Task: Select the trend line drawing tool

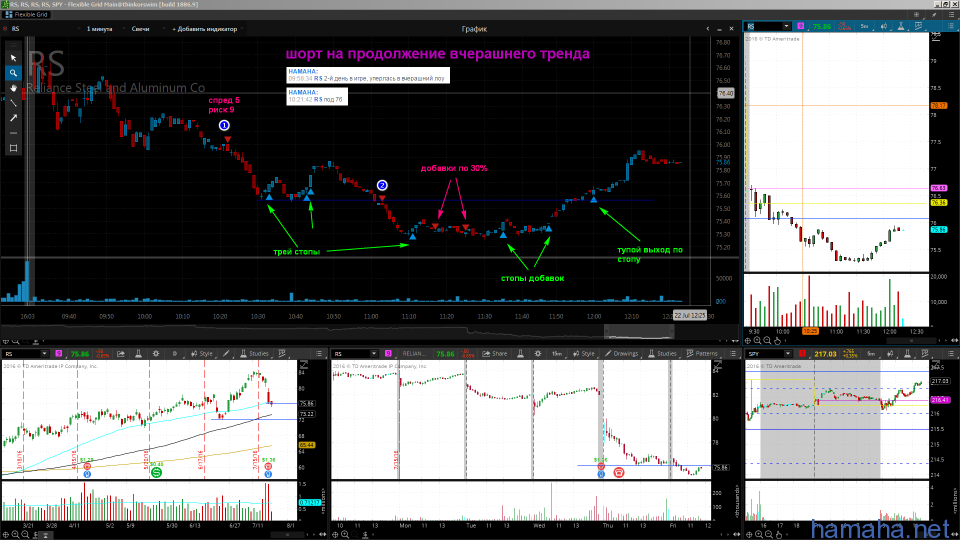Action: pos(13,103)
